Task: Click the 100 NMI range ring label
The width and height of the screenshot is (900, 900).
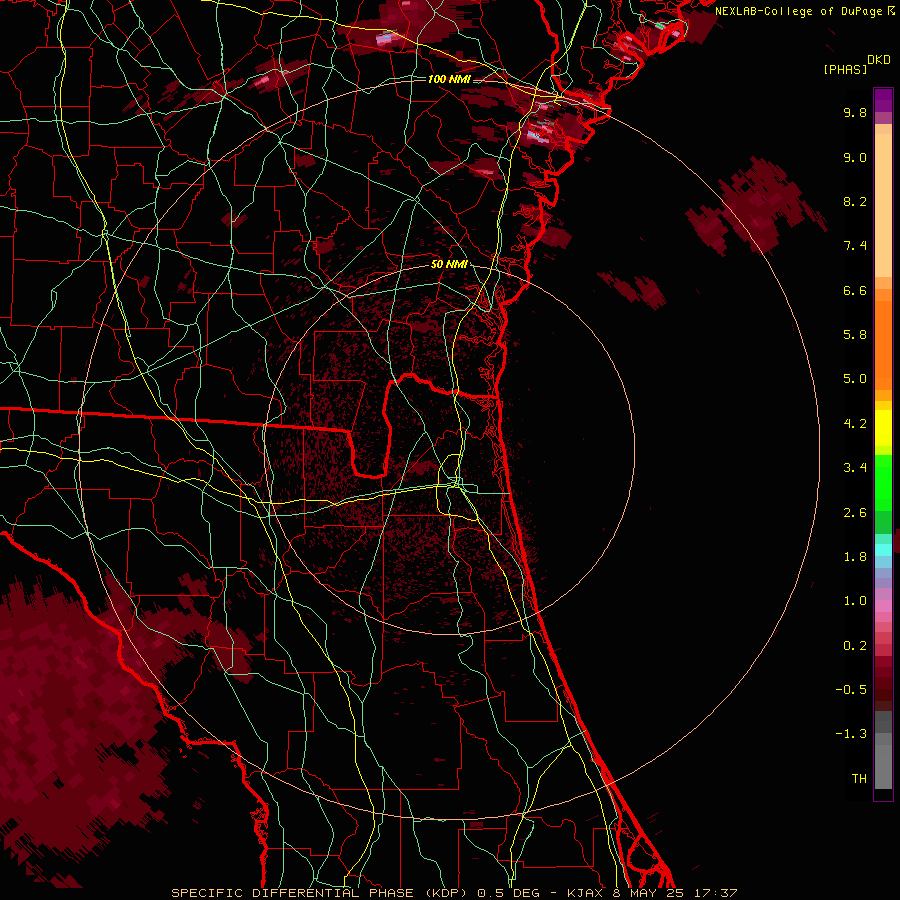Action: 449,79
